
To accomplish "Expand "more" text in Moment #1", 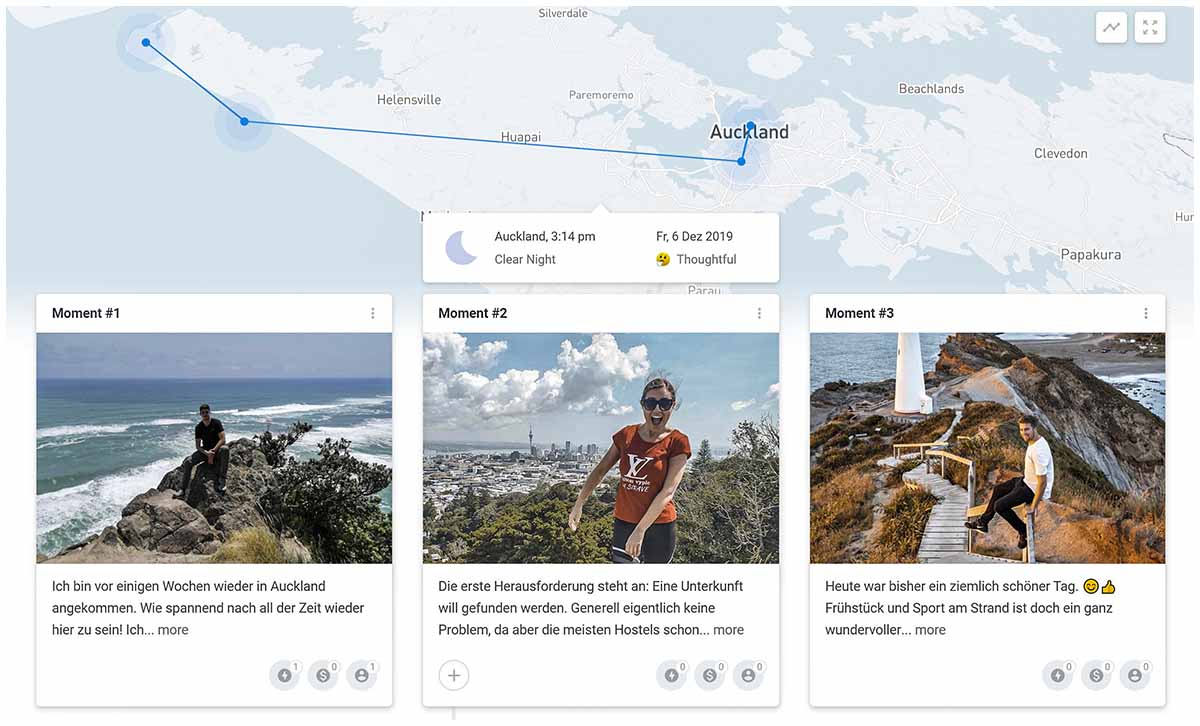I will 173,630.
